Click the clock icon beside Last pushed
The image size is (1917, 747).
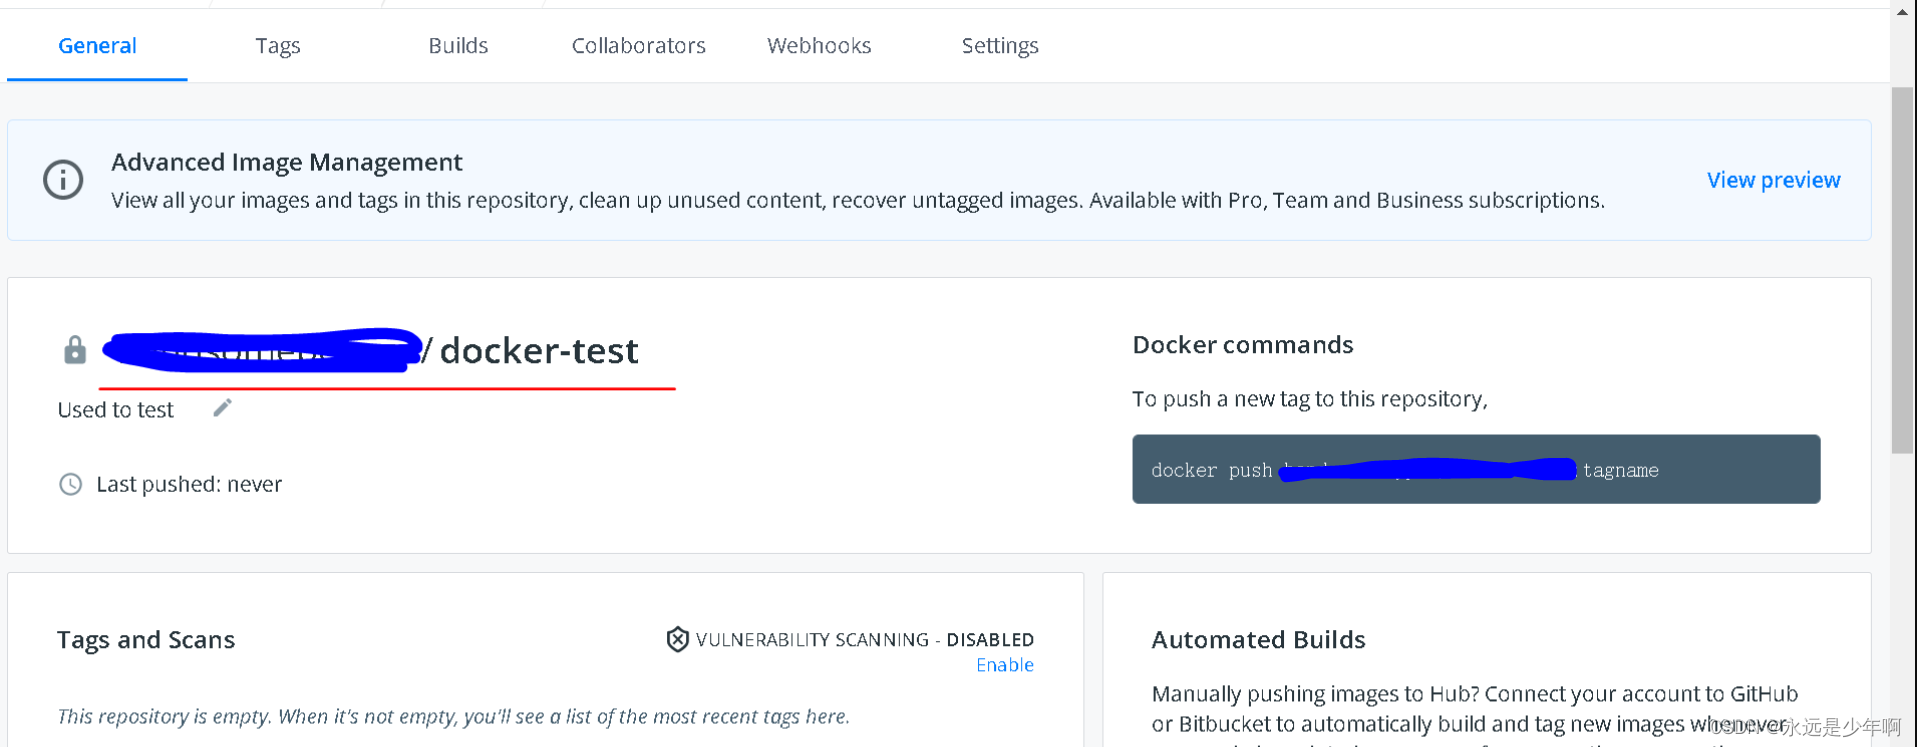tap(70, 484)
